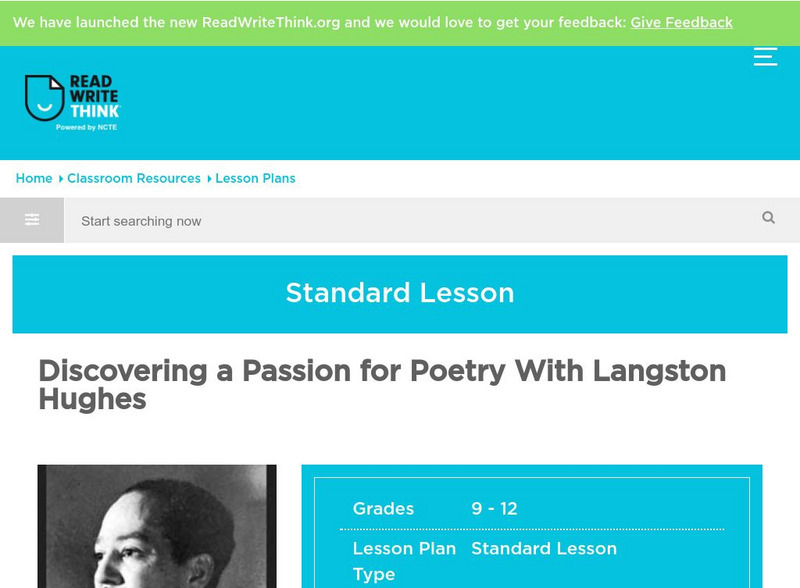This screenshot has height=588, width=800.
Task: Click the green launch announcement text
Action: coord(319,22)
